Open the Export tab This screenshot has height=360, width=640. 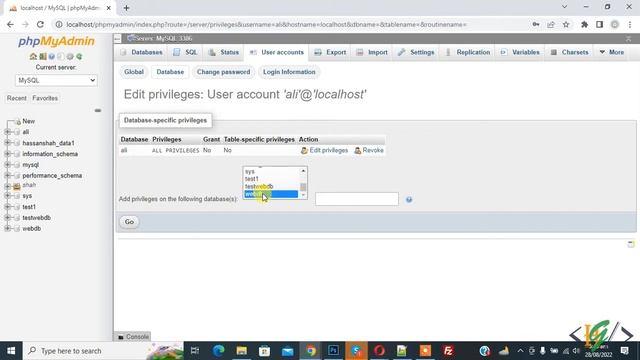tap(330, 52)
